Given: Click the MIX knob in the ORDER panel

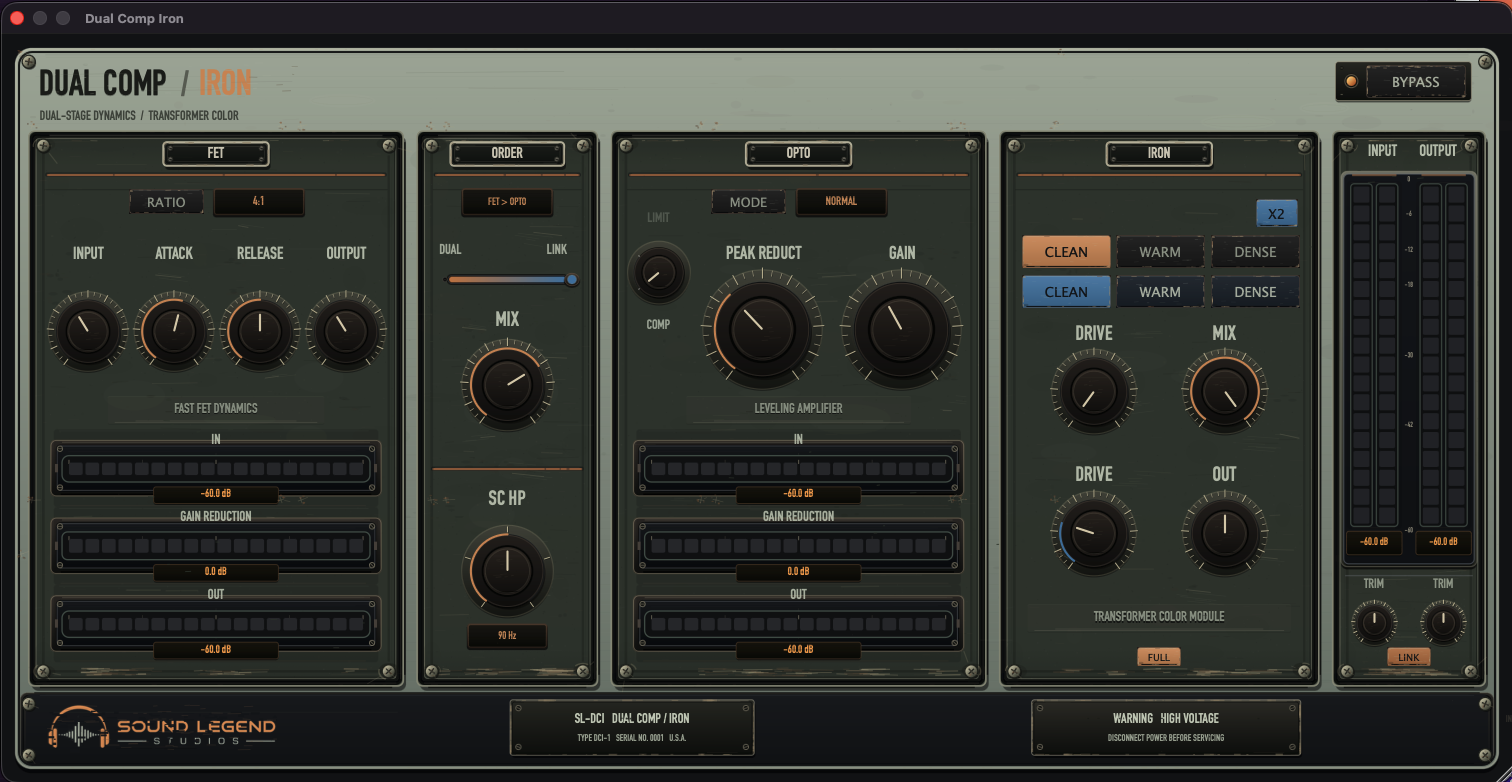Looking at the screenshot, I should [x=507, y=385].
